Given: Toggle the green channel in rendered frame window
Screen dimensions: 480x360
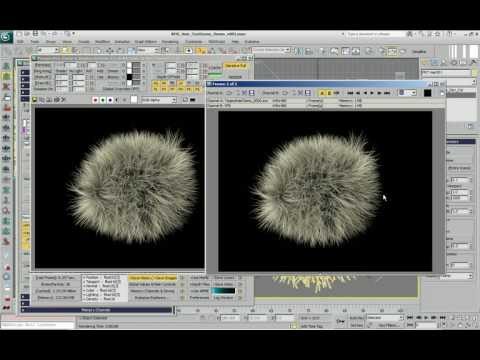Looking at the screenshot, I should point(103,100).
